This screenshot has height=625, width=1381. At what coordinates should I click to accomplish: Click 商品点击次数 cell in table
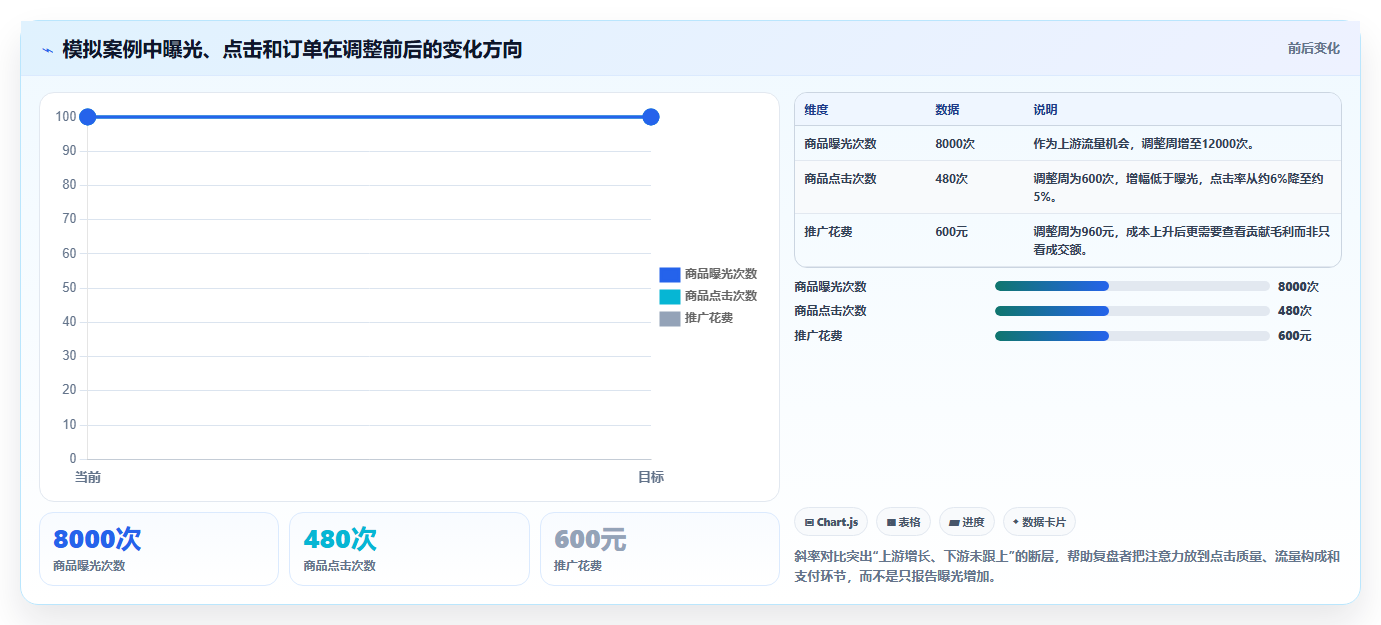point(840,179)
